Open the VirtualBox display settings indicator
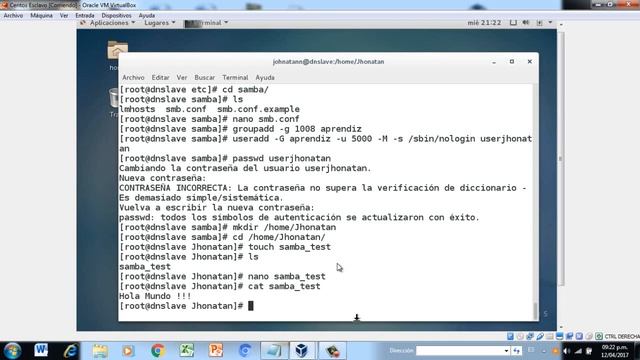This screenshot has width=640, height=360. point(560,336)
